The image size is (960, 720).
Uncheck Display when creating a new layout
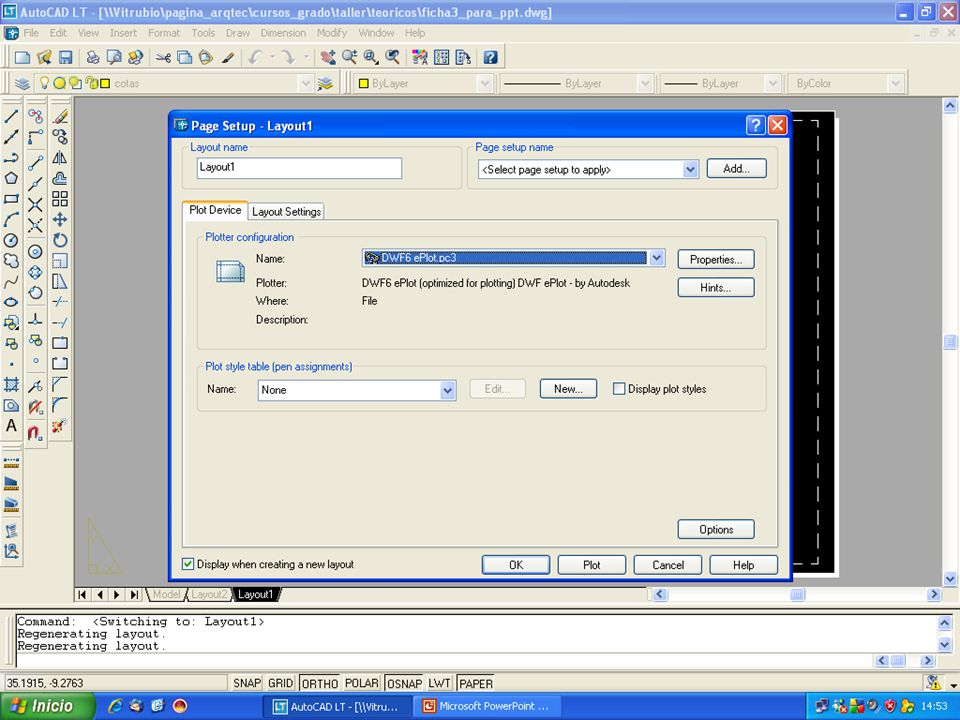[x=188, y=564]
